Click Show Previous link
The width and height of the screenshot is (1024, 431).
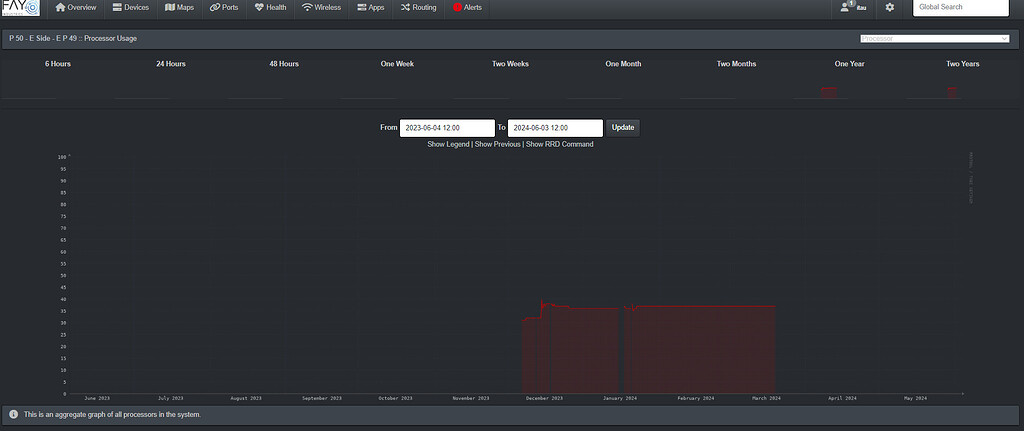pos(498,144)
